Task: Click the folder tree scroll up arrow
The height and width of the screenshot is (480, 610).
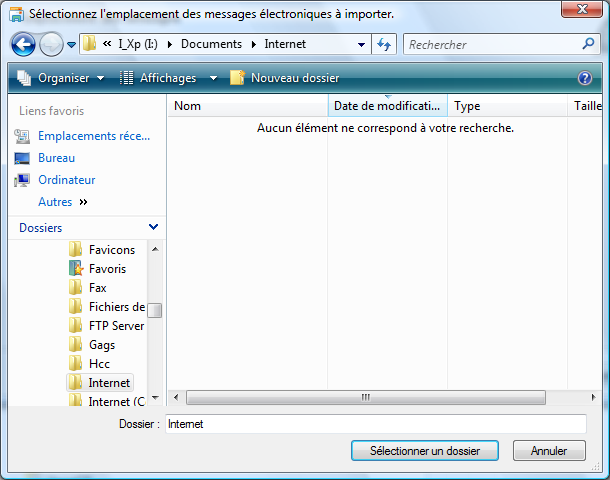Action: click(x=155, y=249)
